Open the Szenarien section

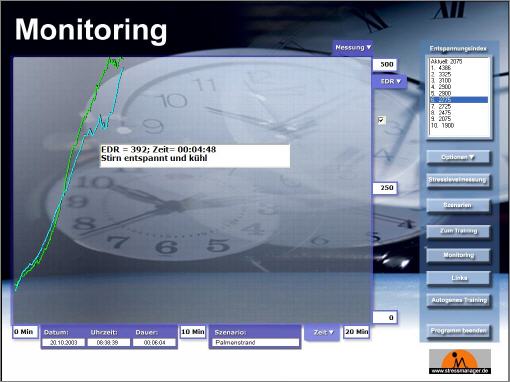(x=458, y=205)
